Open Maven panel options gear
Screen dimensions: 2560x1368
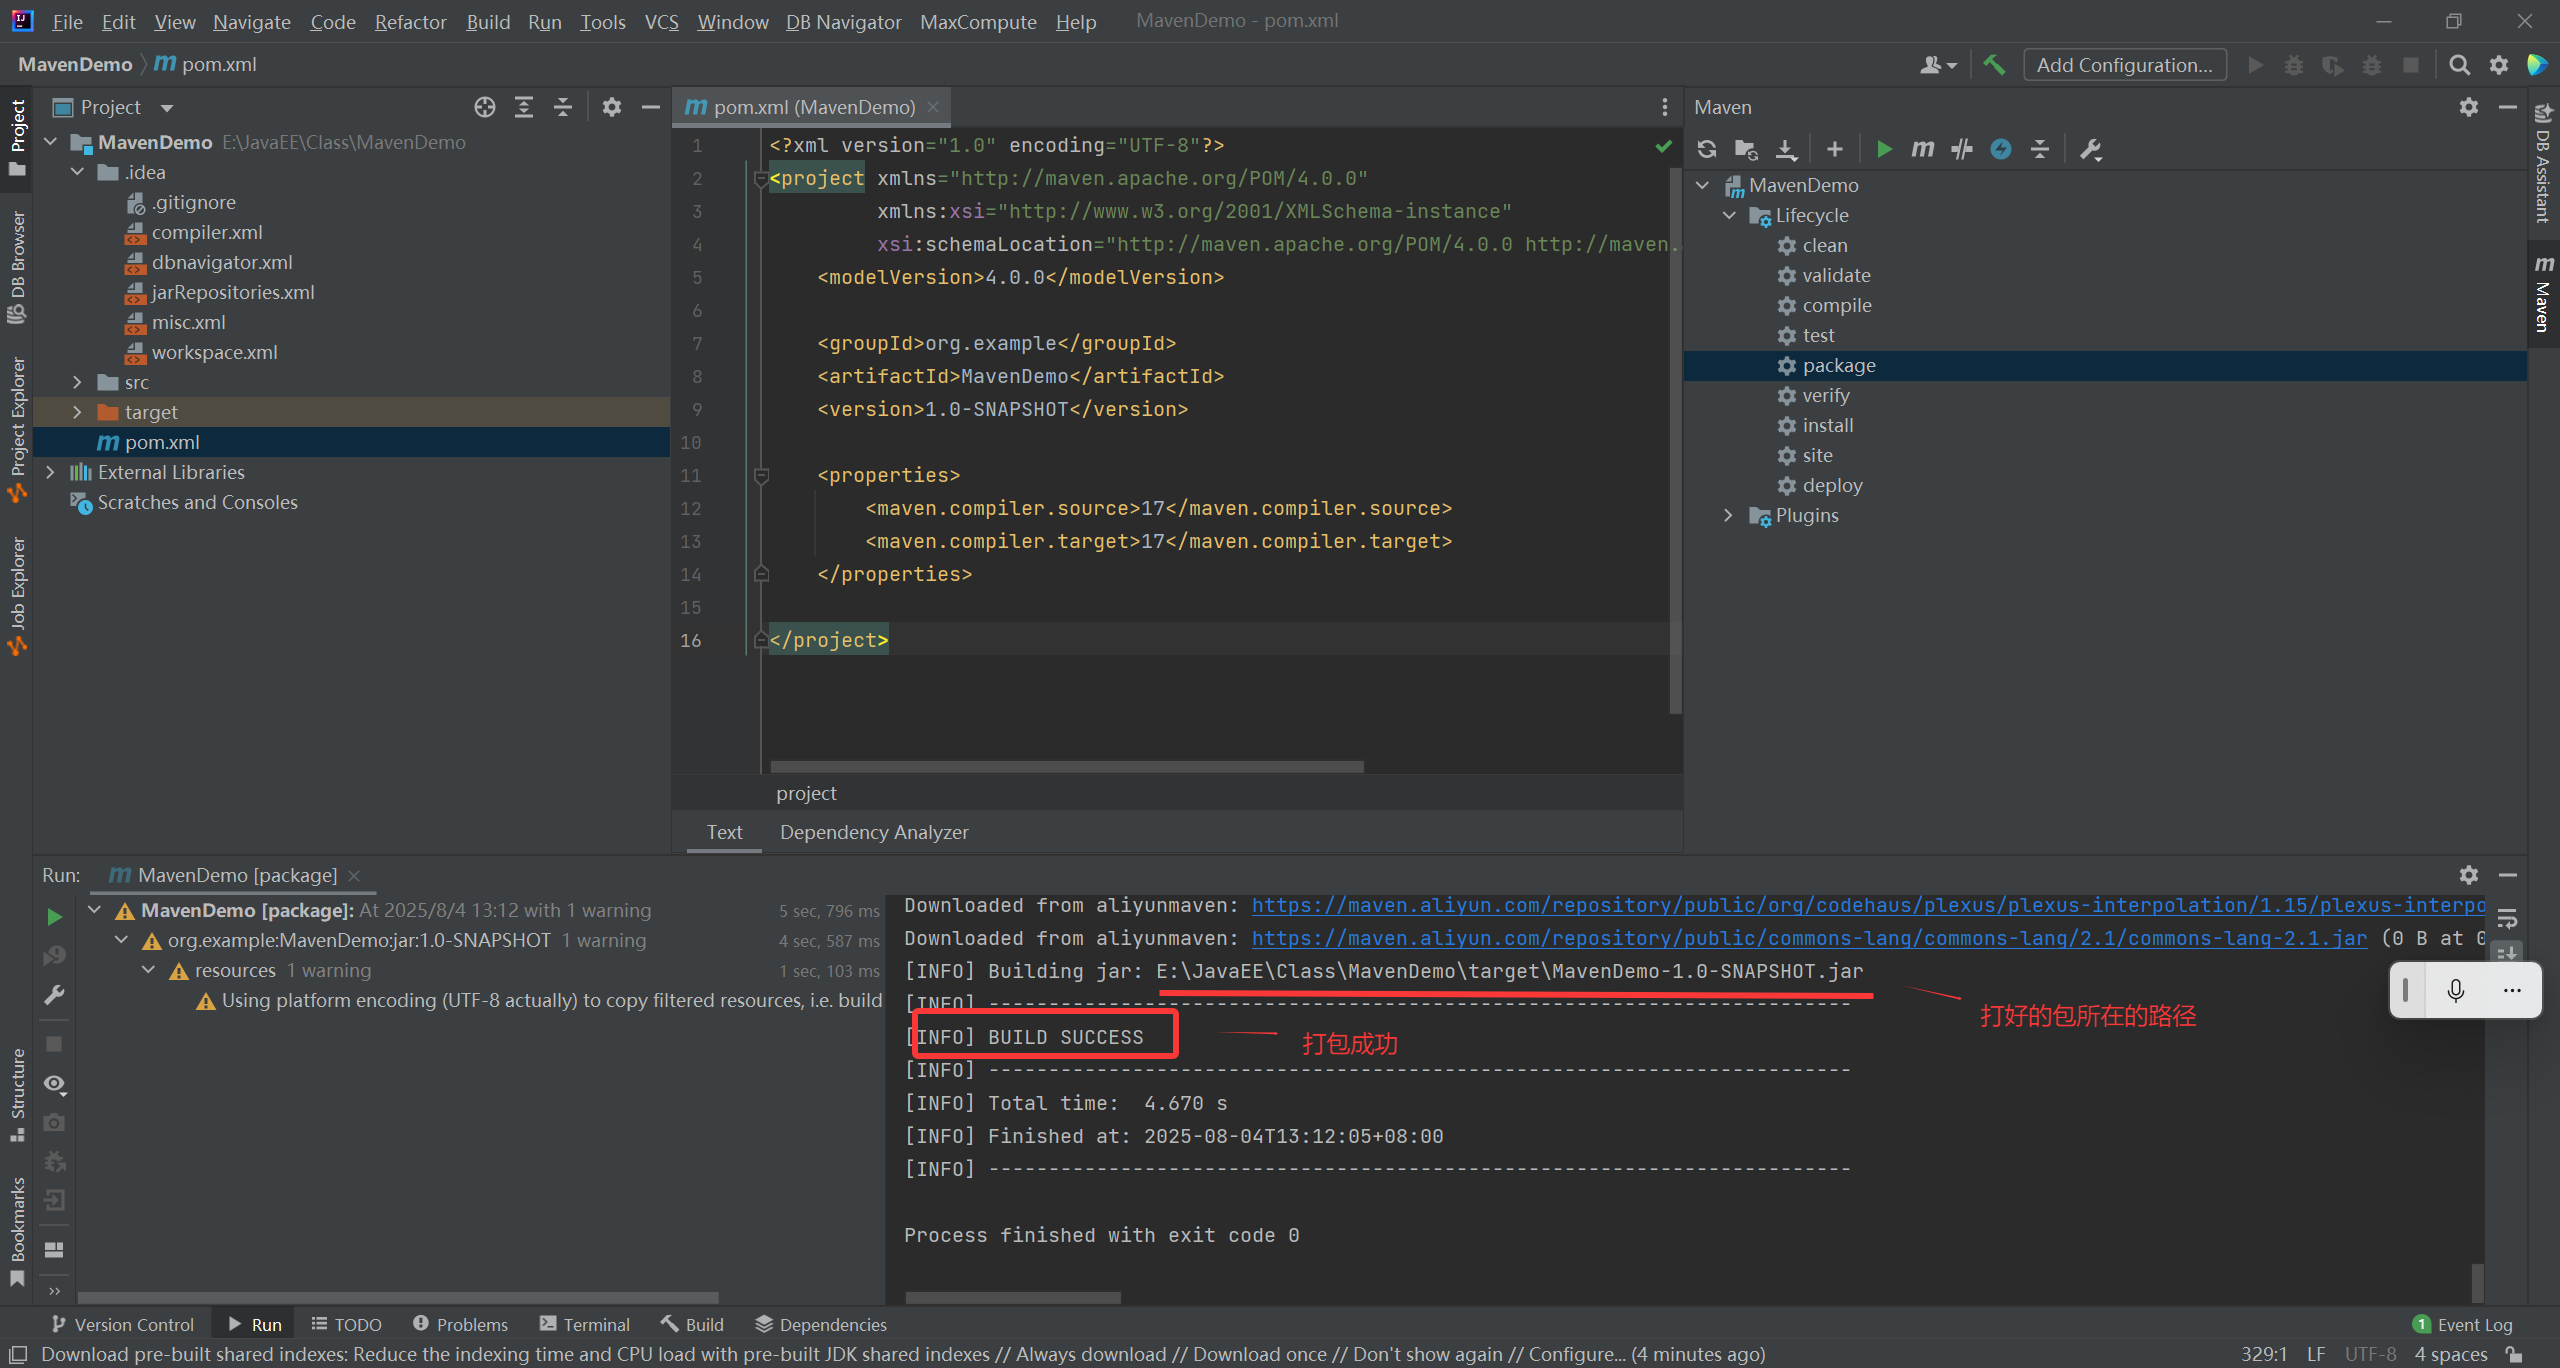tap(2468, 107)
